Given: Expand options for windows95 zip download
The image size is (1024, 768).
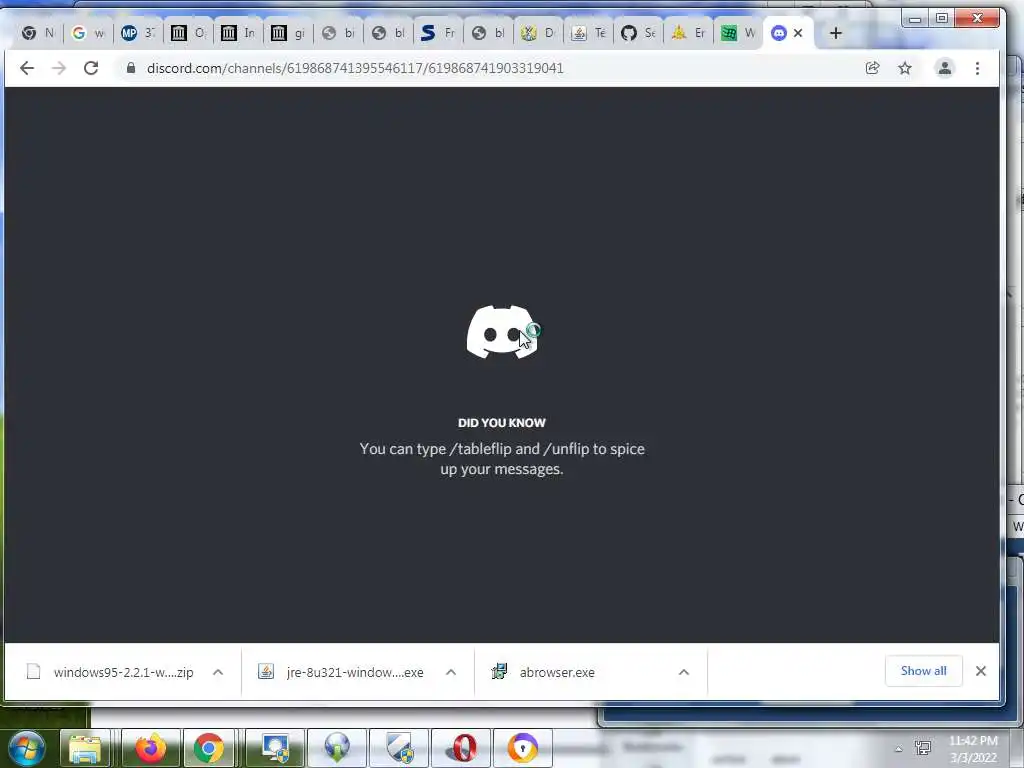Looking at the screenshot, I should 218,672.
